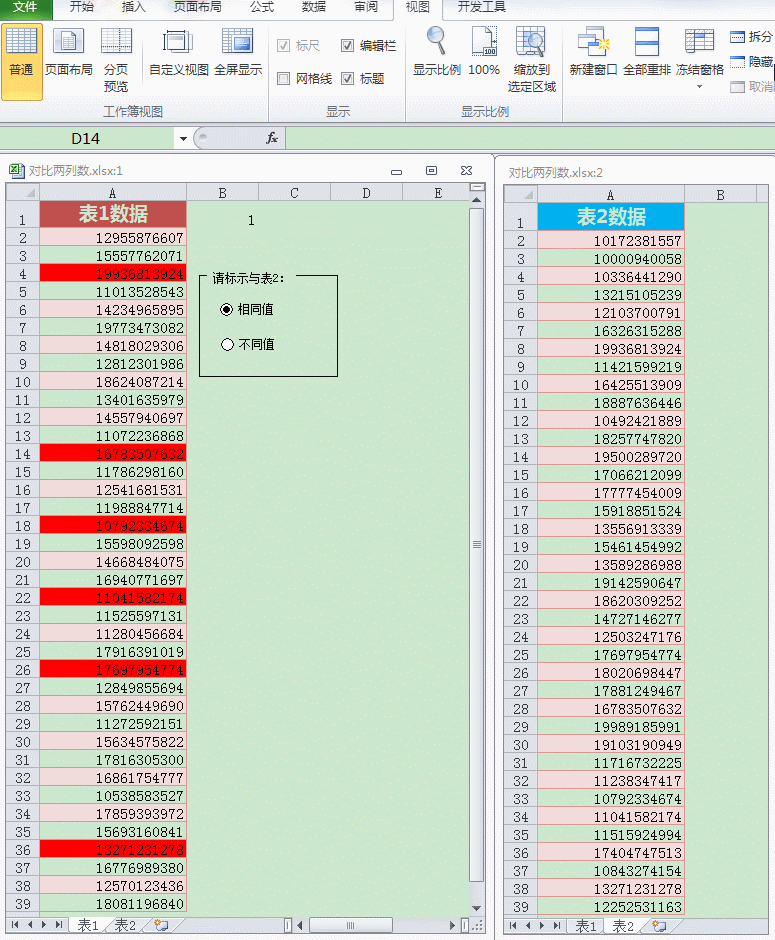Open the Formulas (公式) ribbon tab
775x940 pixels.
(262, 7)
